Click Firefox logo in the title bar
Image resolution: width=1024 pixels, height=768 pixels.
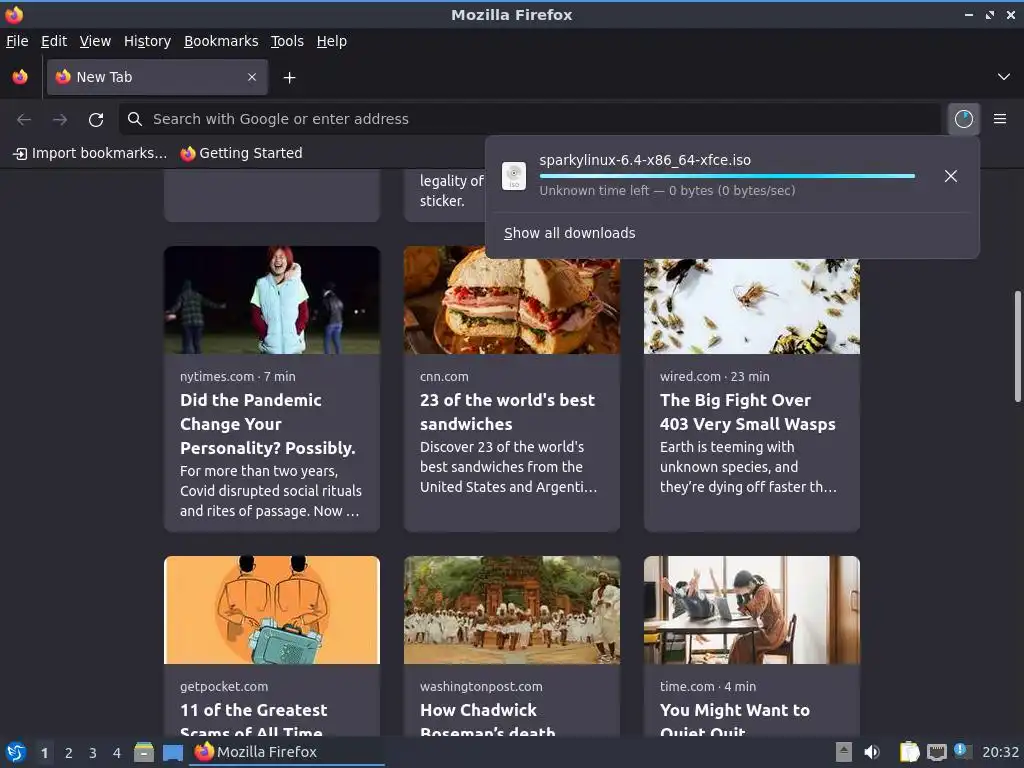coord(14,14)
